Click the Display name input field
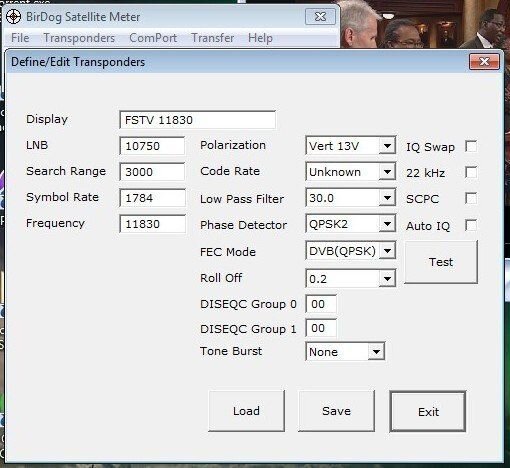The height and width of the screenshot is (468, 510). click(197, 120)
